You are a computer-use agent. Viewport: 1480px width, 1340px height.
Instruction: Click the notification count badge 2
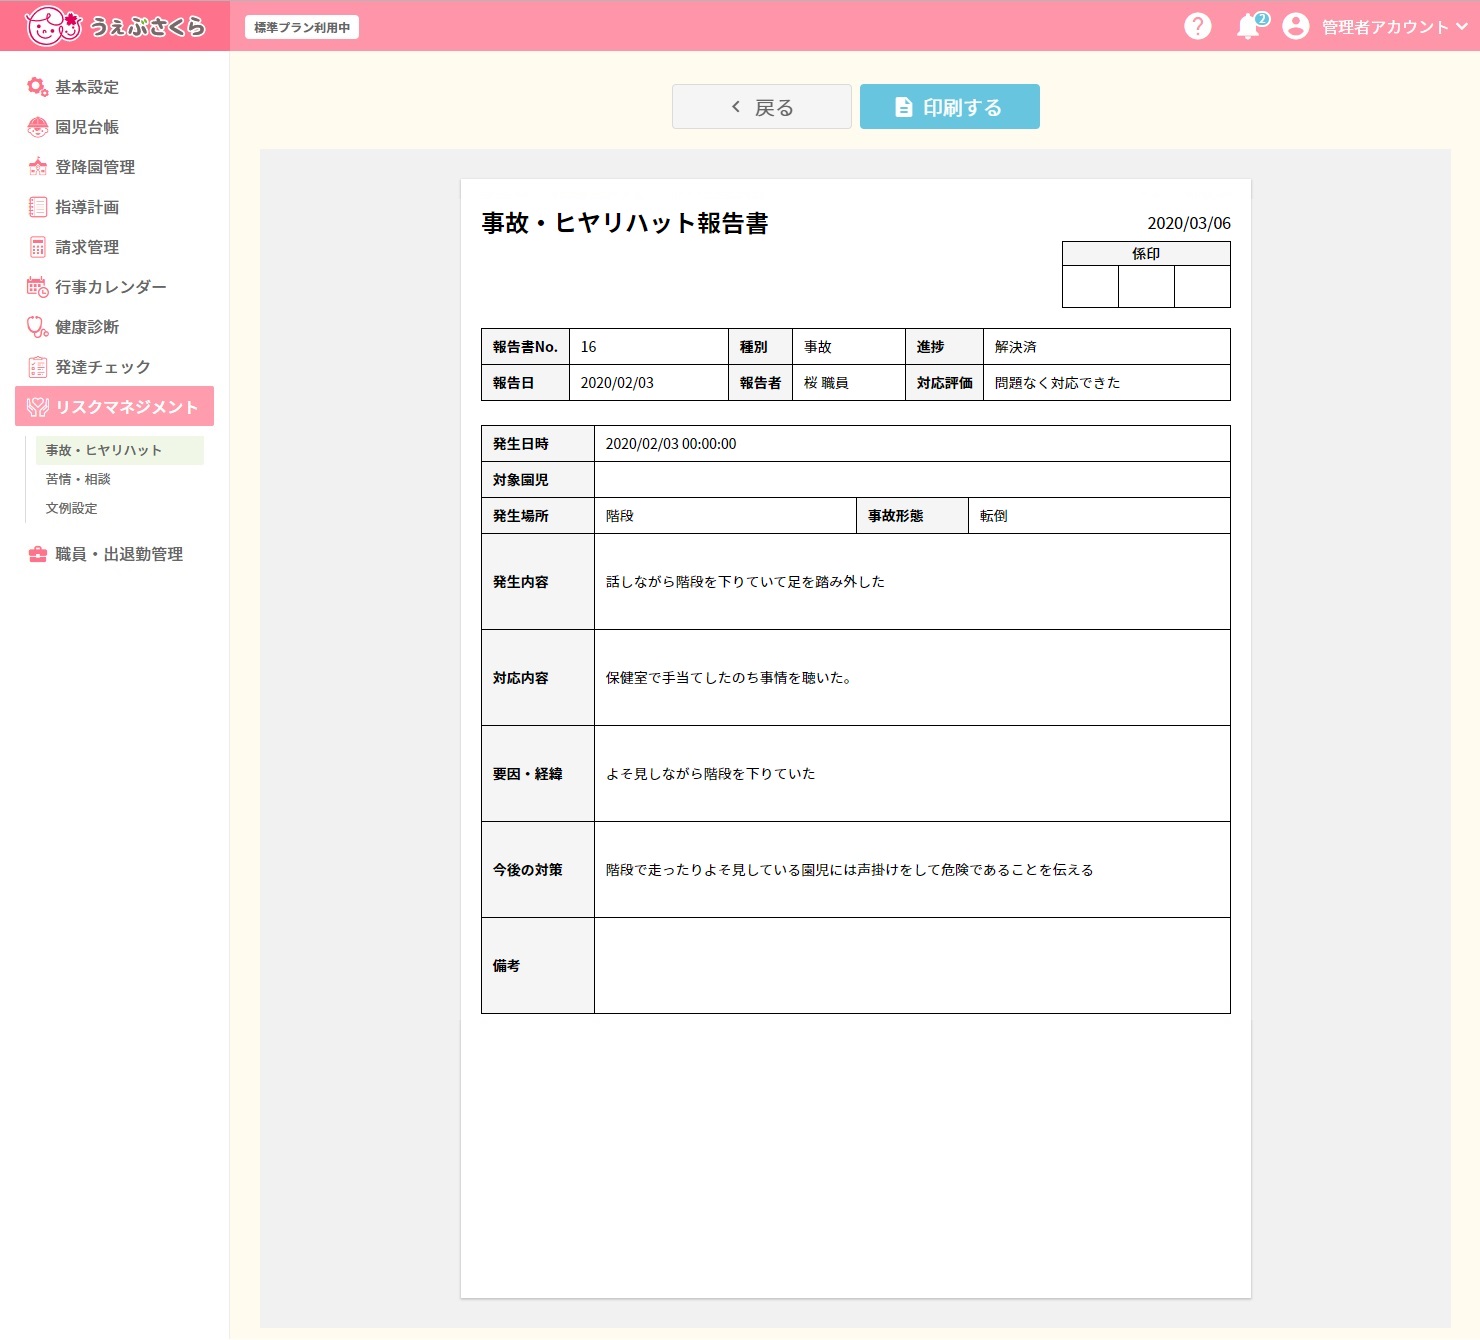1262,18
